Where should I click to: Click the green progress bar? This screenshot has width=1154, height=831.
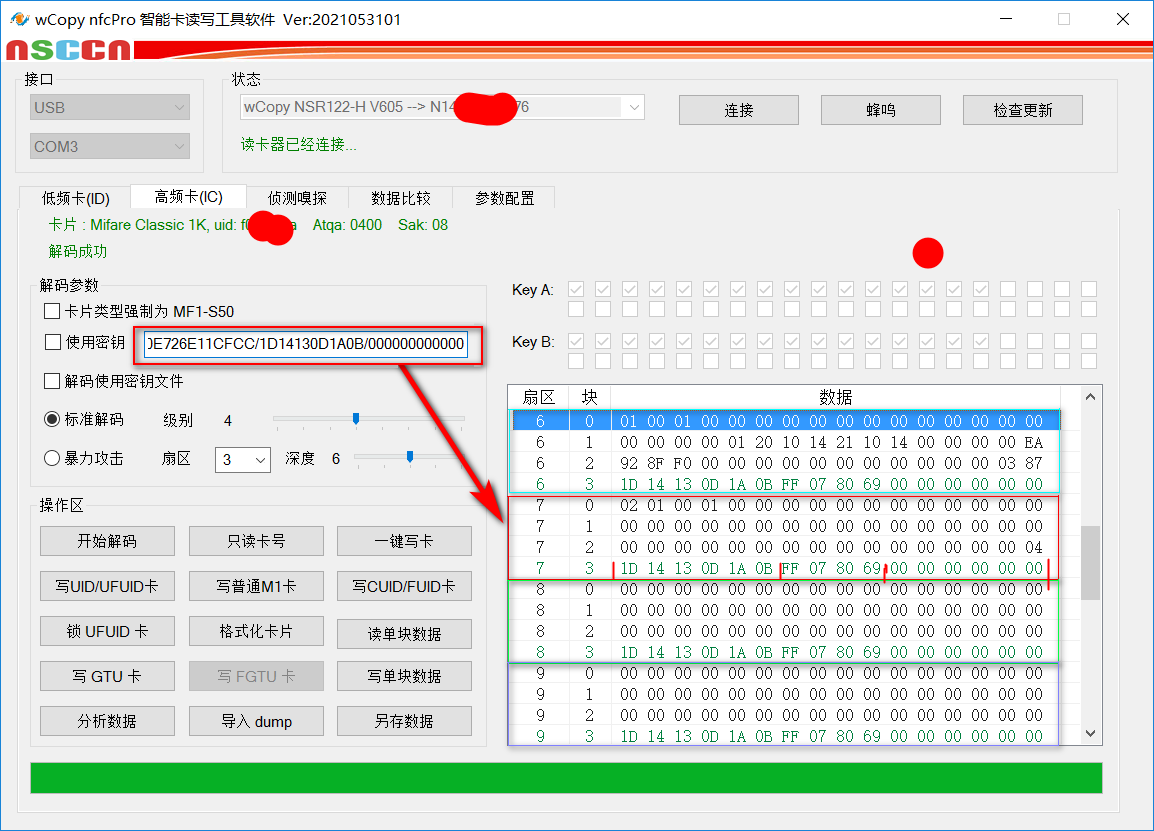coord(566,778)
